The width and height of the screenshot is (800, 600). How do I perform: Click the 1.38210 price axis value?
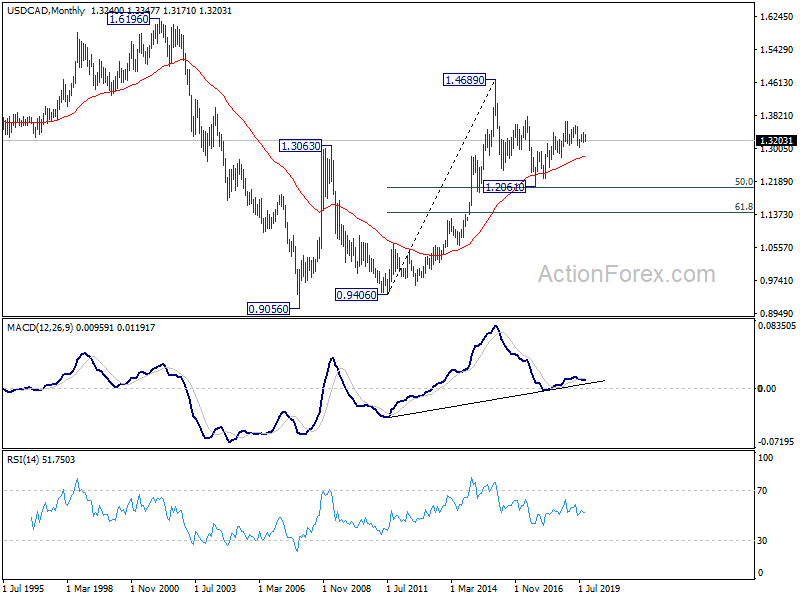click(x=777, y=116)
